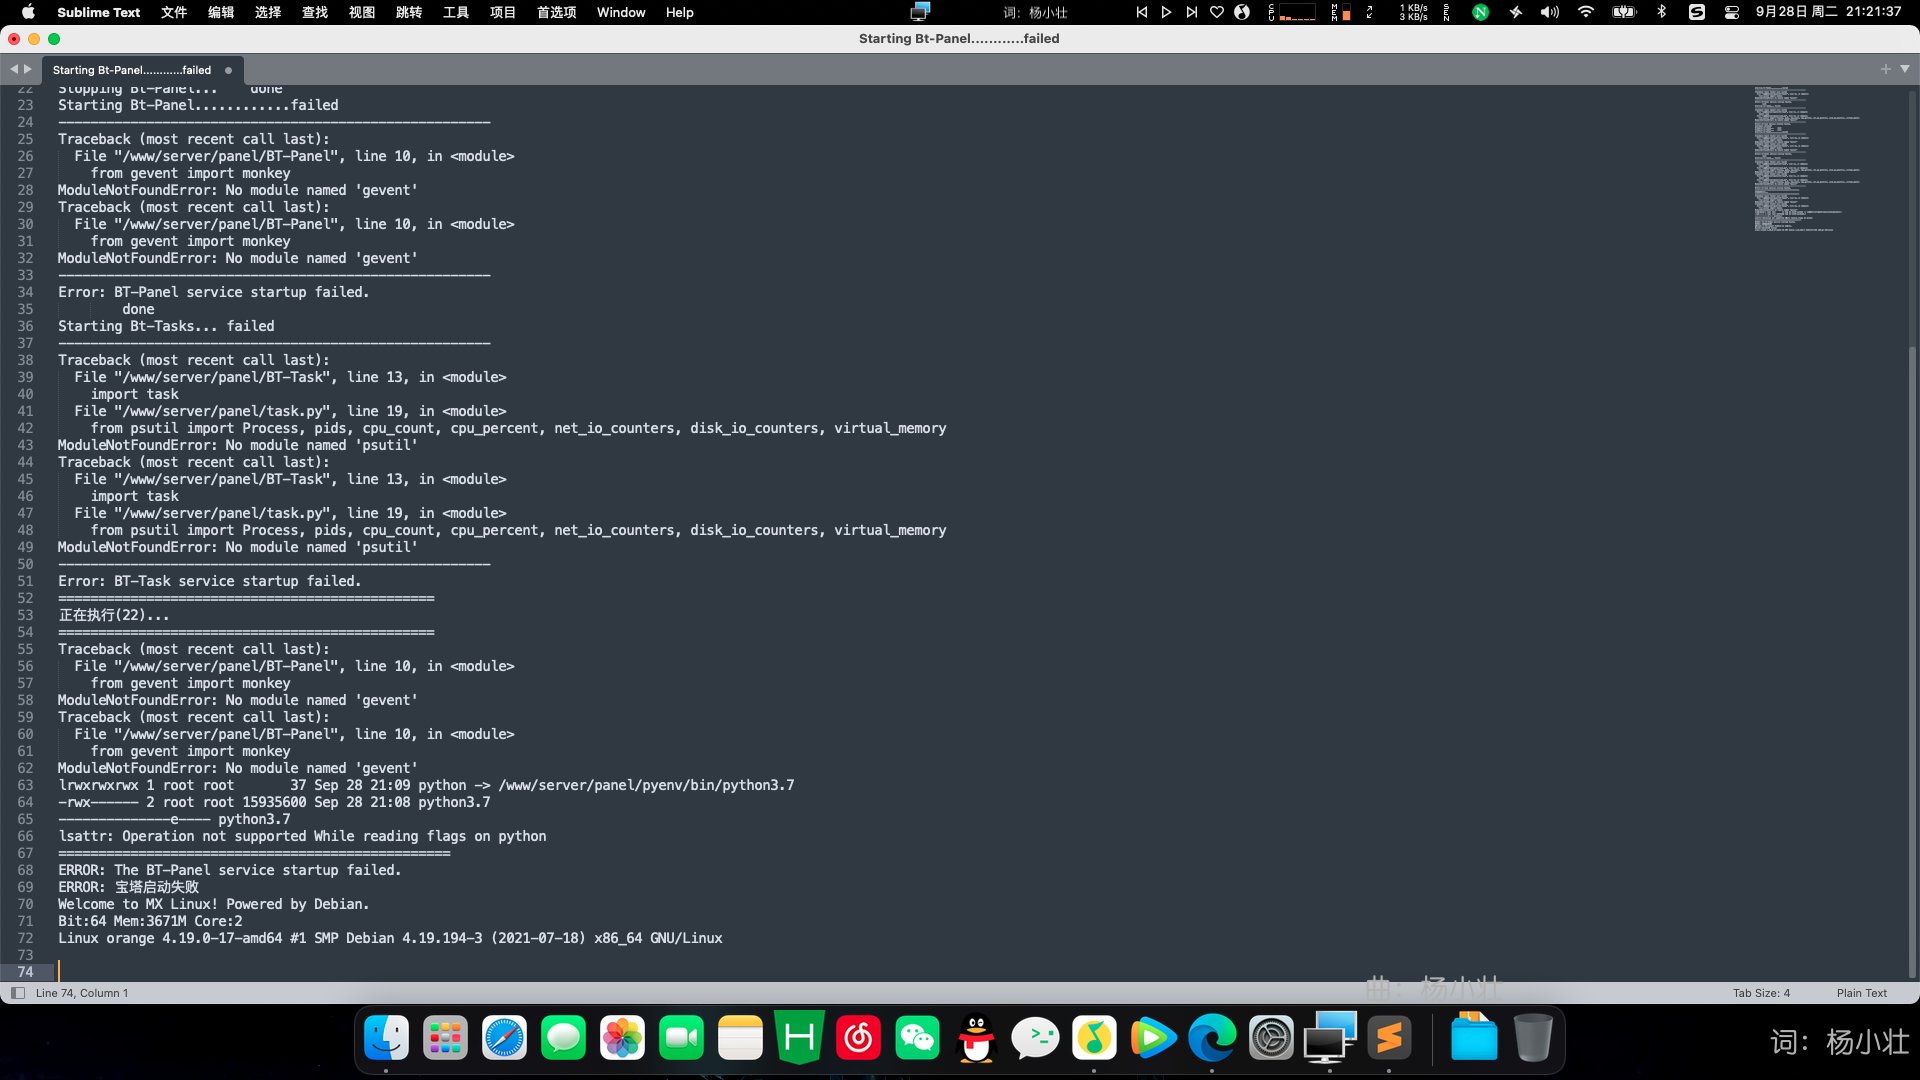Screen dimensions: 1920x1080
Task: Open WeChat from the Dock
Action: point(917,1038)
